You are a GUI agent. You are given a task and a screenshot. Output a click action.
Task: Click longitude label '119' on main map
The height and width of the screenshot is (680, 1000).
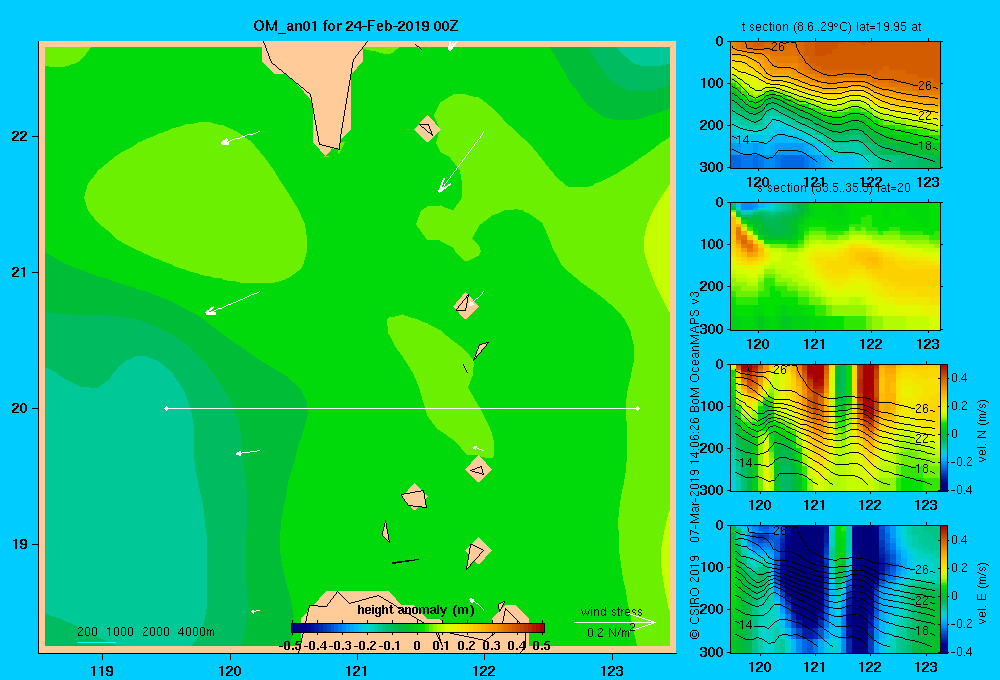pyautogui.click(x=102, y=670)
